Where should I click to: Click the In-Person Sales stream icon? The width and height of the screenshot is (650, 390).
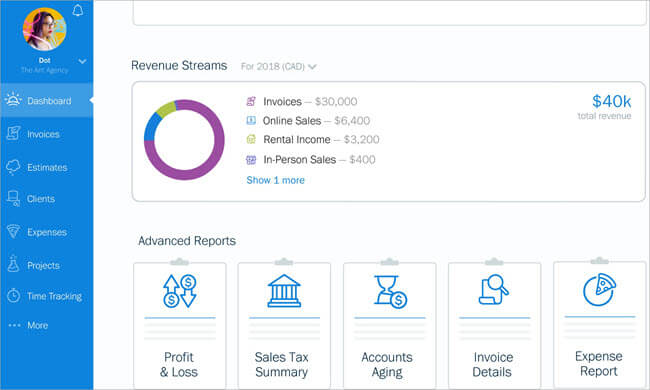click(251, 160)
